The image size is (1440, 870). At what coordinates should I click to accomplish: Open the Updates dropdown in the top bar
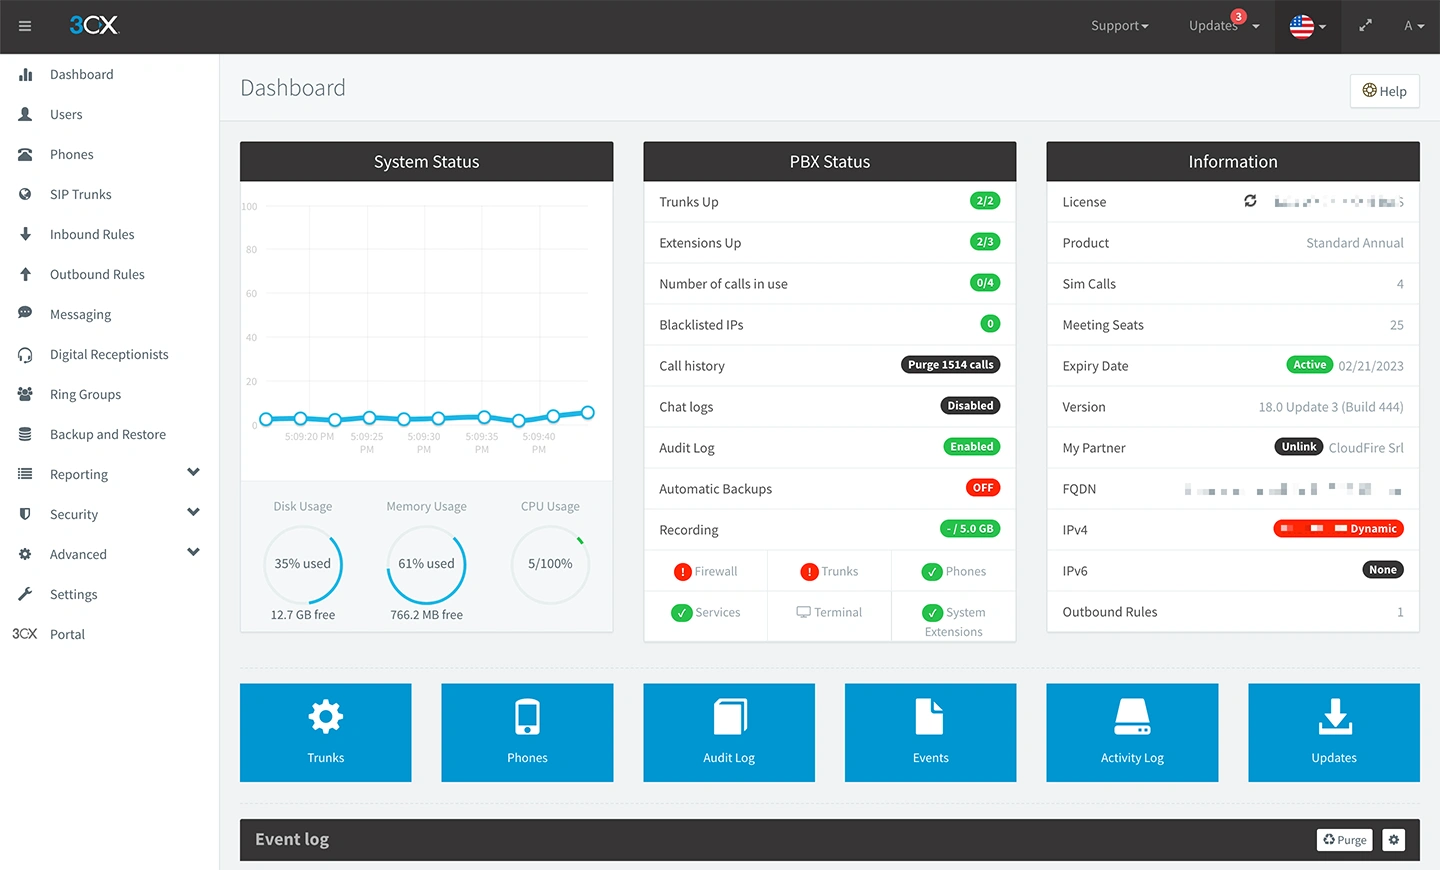[1224, 26]
